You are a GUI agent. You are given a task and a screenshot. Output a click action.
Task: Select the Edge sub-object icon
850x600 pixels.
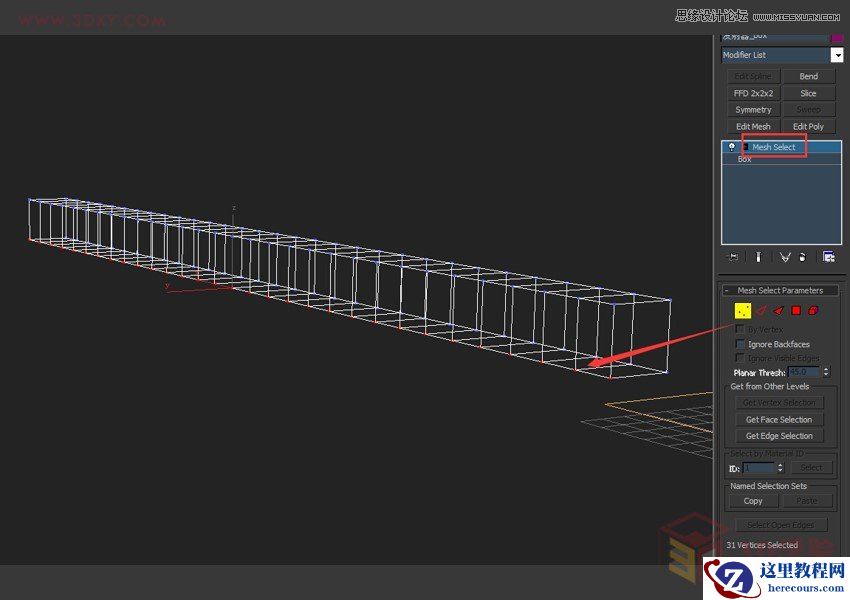click(x=761, y=310)
